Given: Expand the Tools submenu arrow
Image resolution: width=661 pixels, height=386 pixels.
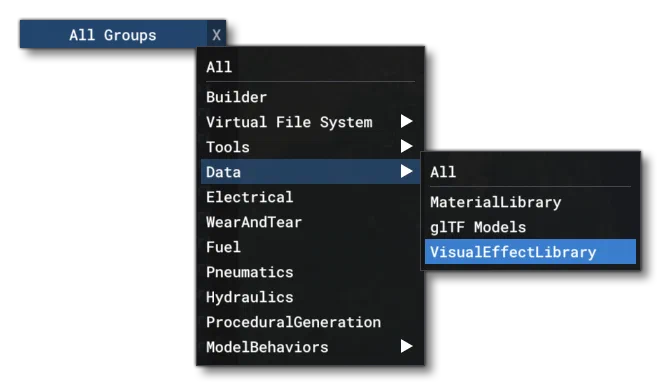Looking at the screenshot, I should 406,146.
